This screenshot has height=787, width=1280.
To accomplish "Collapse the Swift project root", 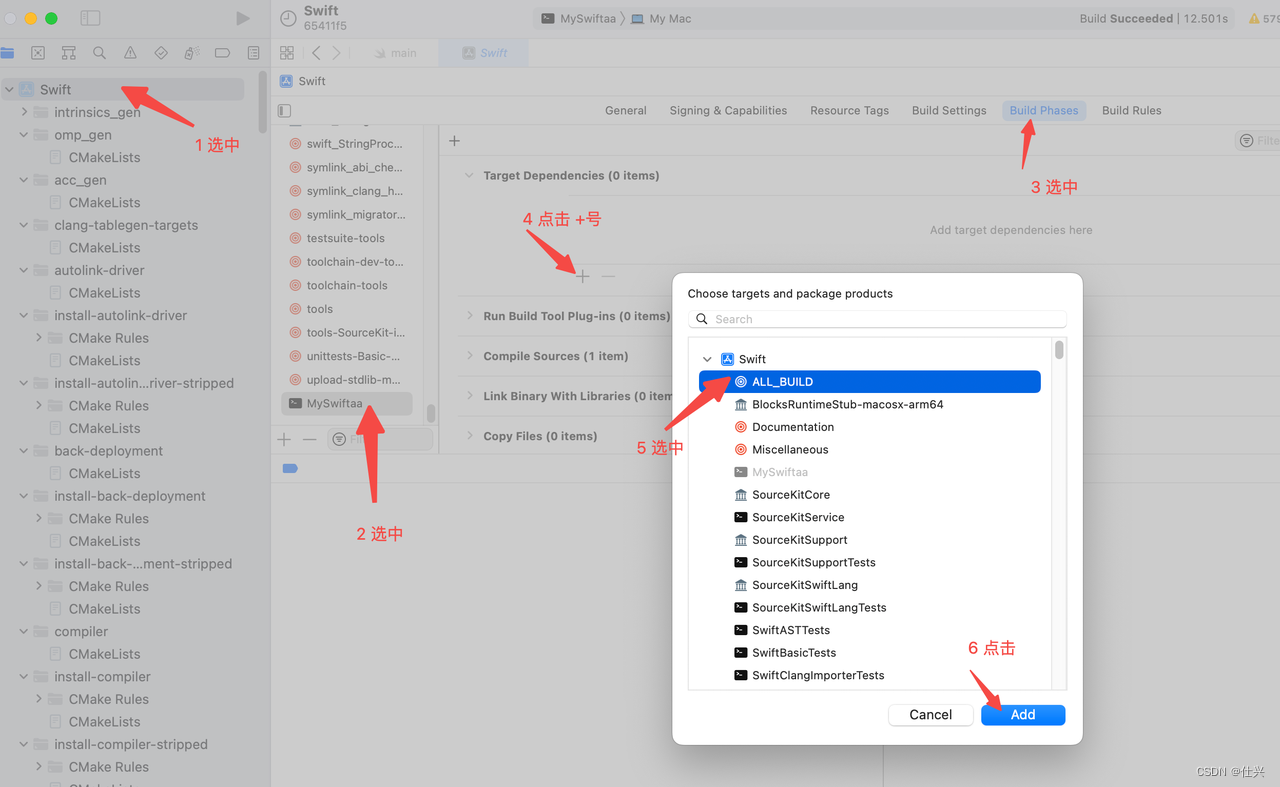I will click(9, 89).
